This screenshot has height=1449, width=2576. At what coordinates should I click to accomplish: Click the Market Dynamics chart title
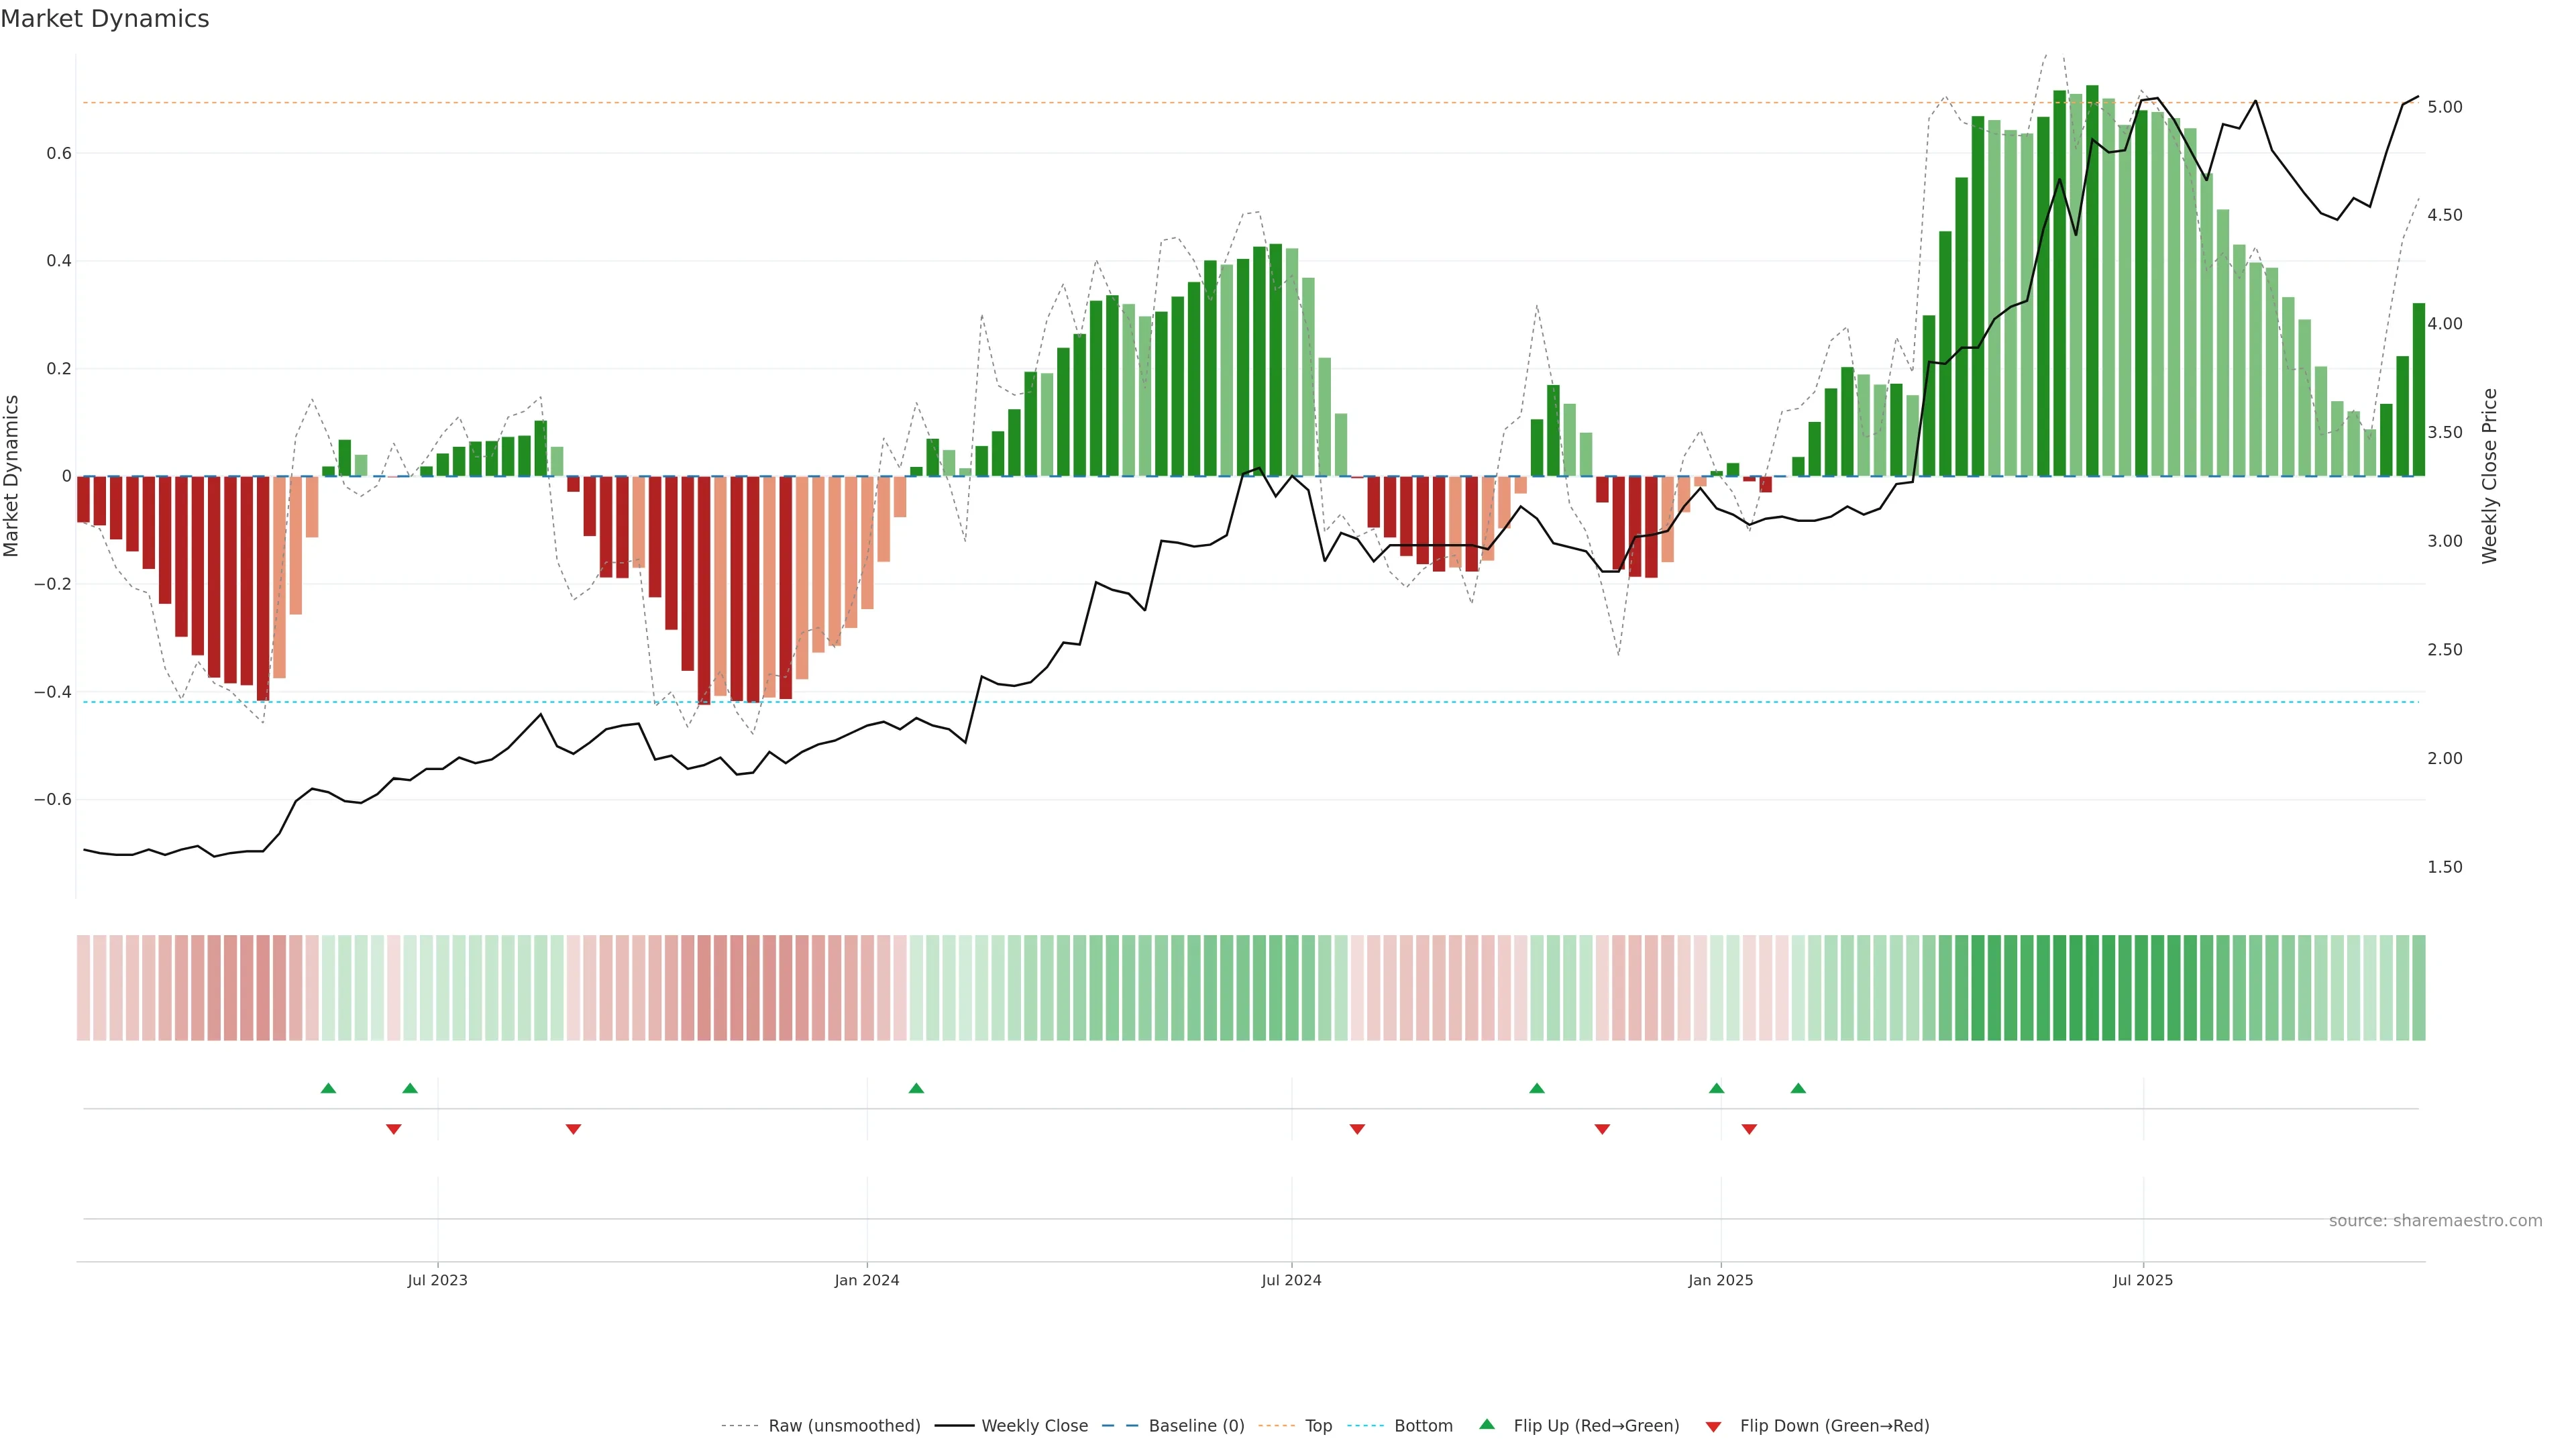(105, 19)
